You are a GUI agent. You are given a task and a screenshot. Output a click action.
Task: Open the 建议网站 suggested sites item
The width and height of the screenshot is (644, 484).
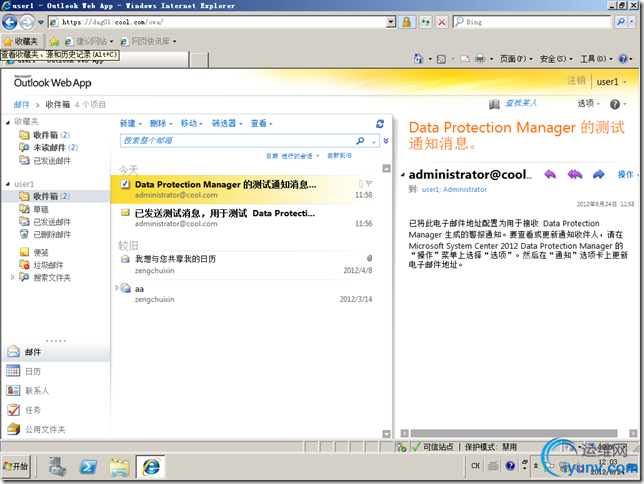[89, 41]
